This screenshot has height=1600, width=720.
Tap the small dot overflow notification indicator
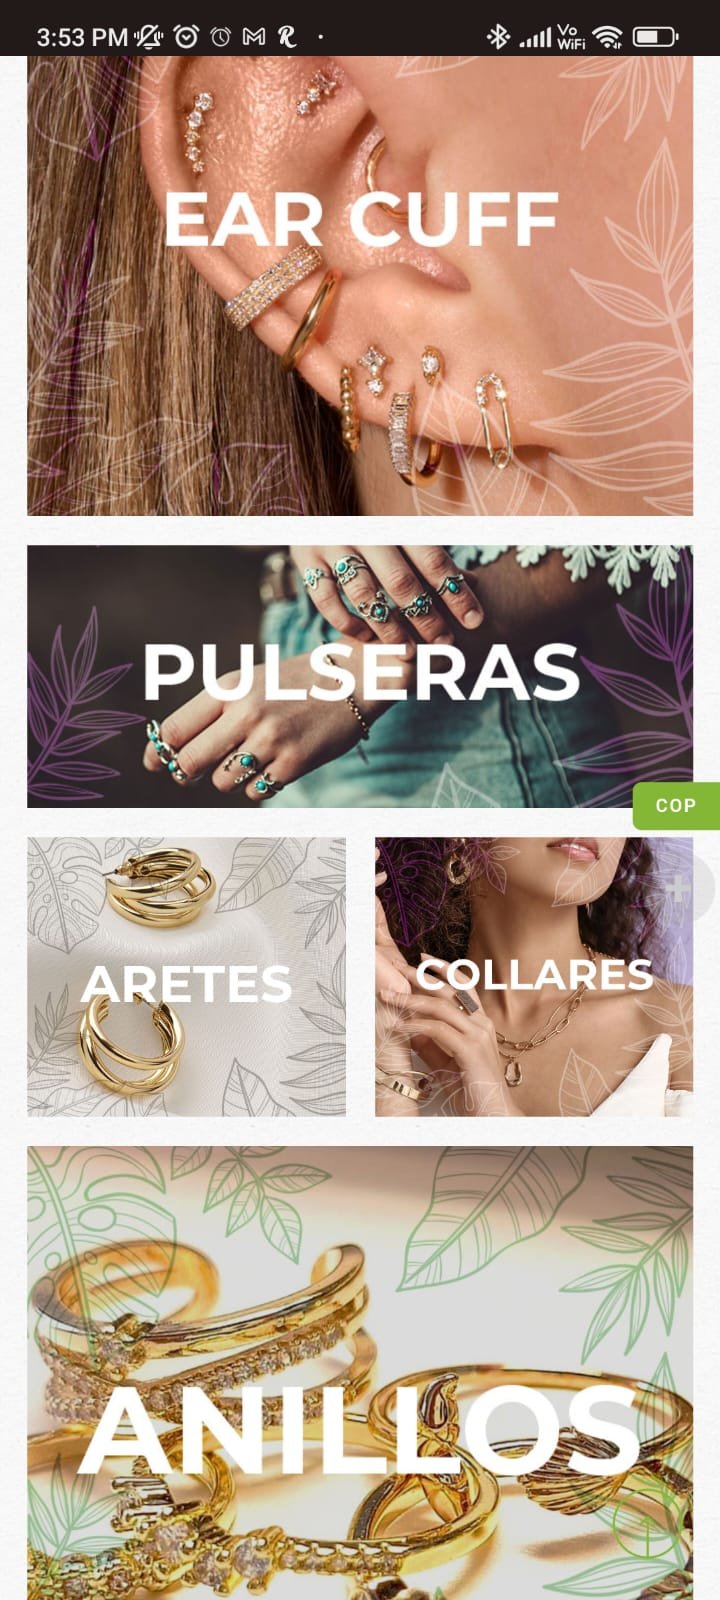[321, 38]
